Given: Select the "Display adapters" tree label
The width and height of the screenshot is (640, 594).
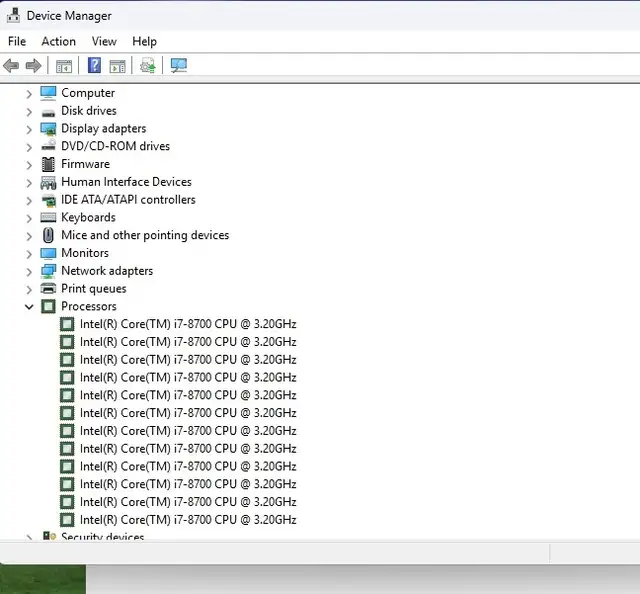Looking at the screenshot, I should pyautogui.click(x=104, y=129).
